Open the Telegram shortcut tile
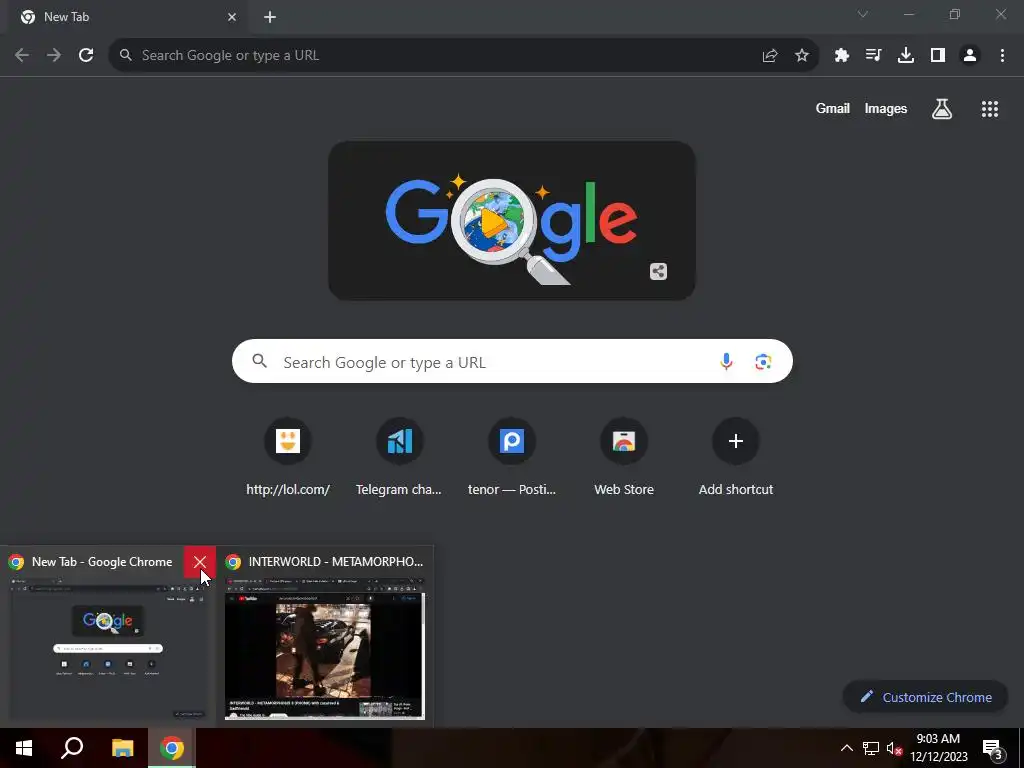The width and height of the screenshot is (1024, 768). [x=399, y=457]
